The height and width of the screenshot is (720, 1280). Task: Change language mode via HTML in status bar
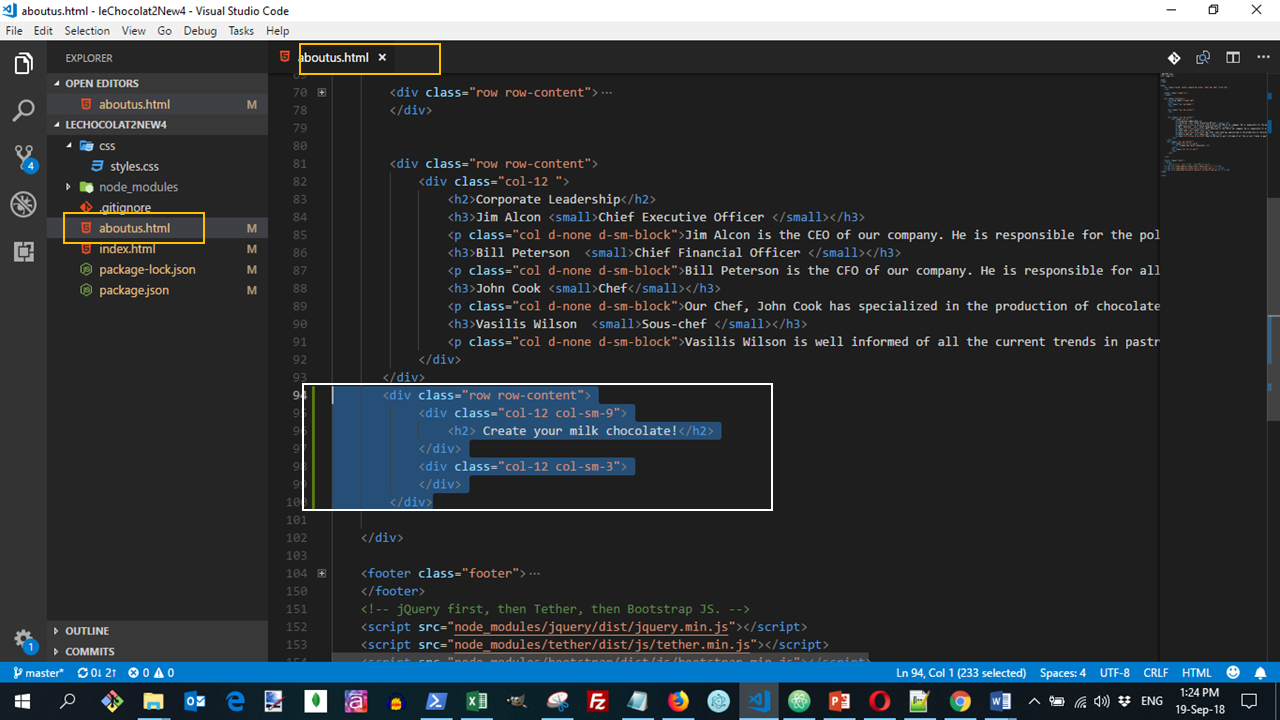coord(1196,673)
